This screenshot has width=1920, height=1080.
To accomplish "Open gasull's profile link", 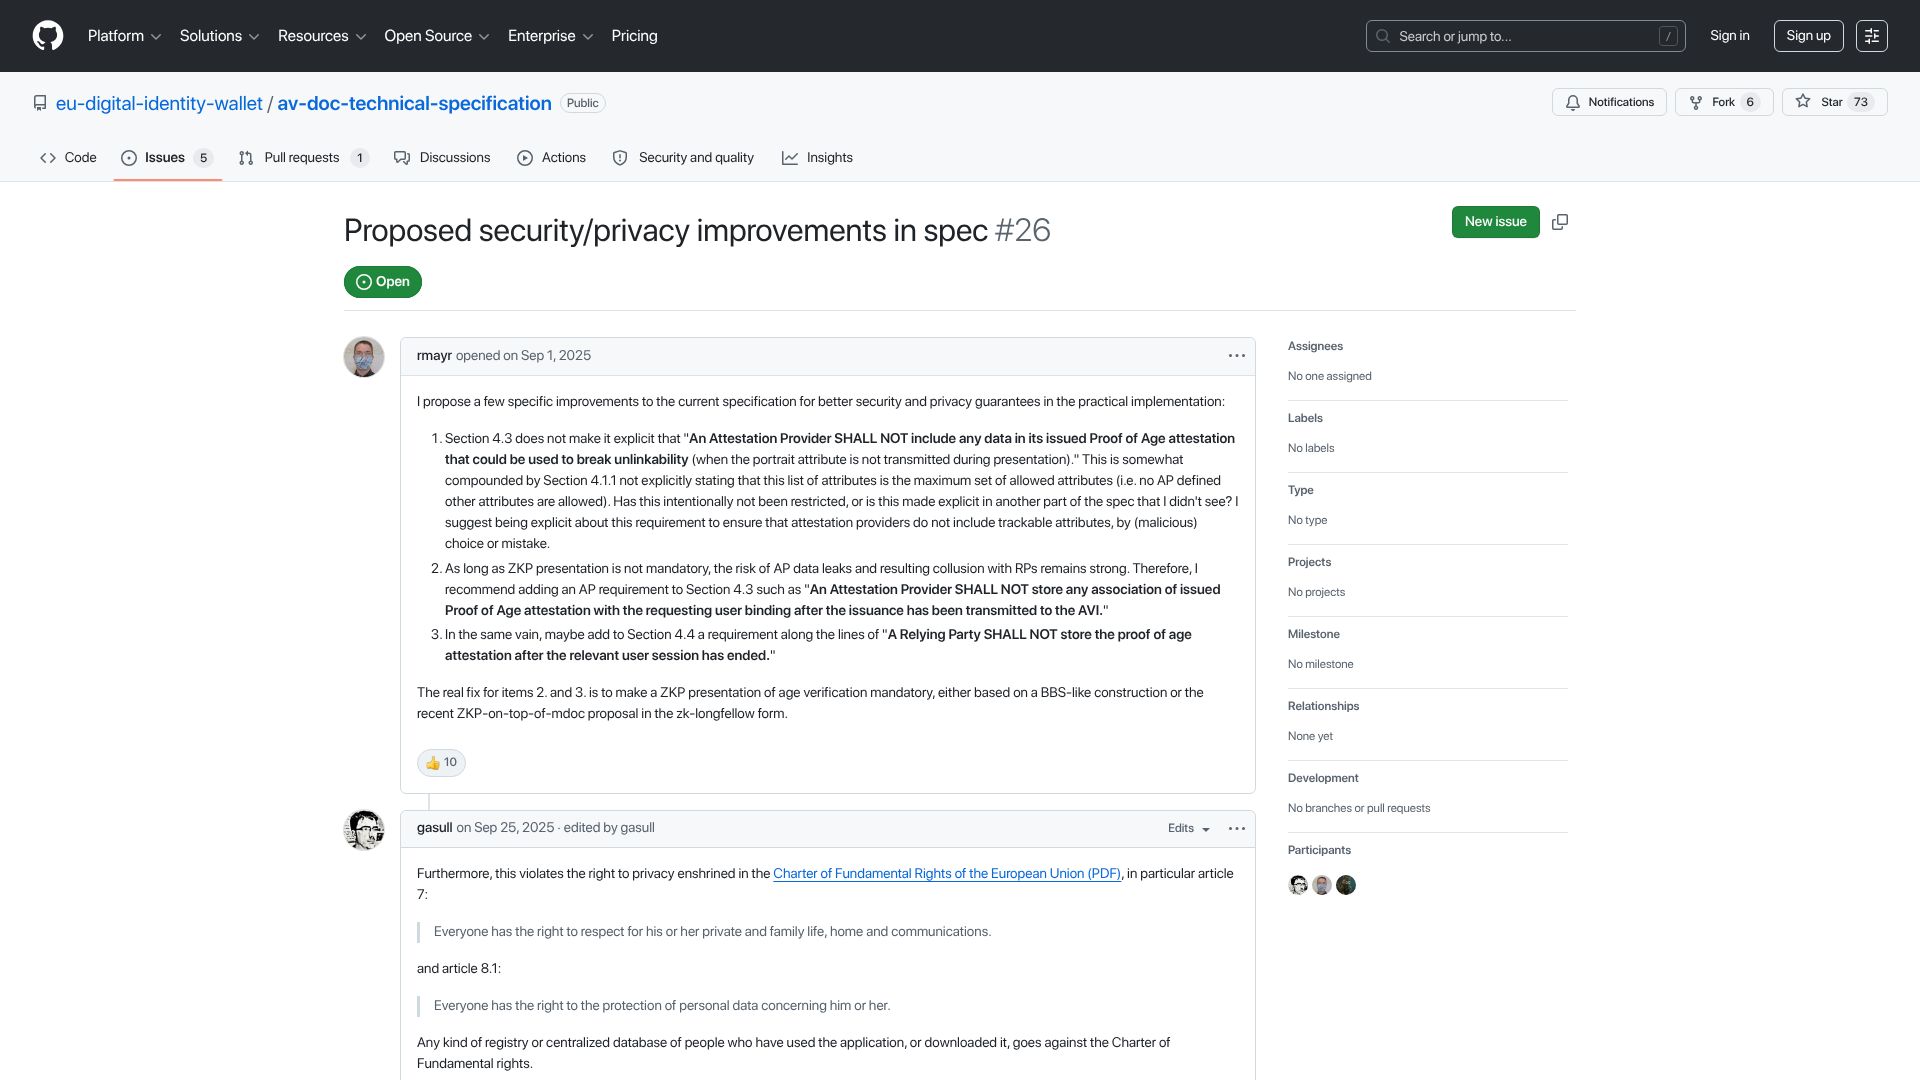I will point(434,828).
